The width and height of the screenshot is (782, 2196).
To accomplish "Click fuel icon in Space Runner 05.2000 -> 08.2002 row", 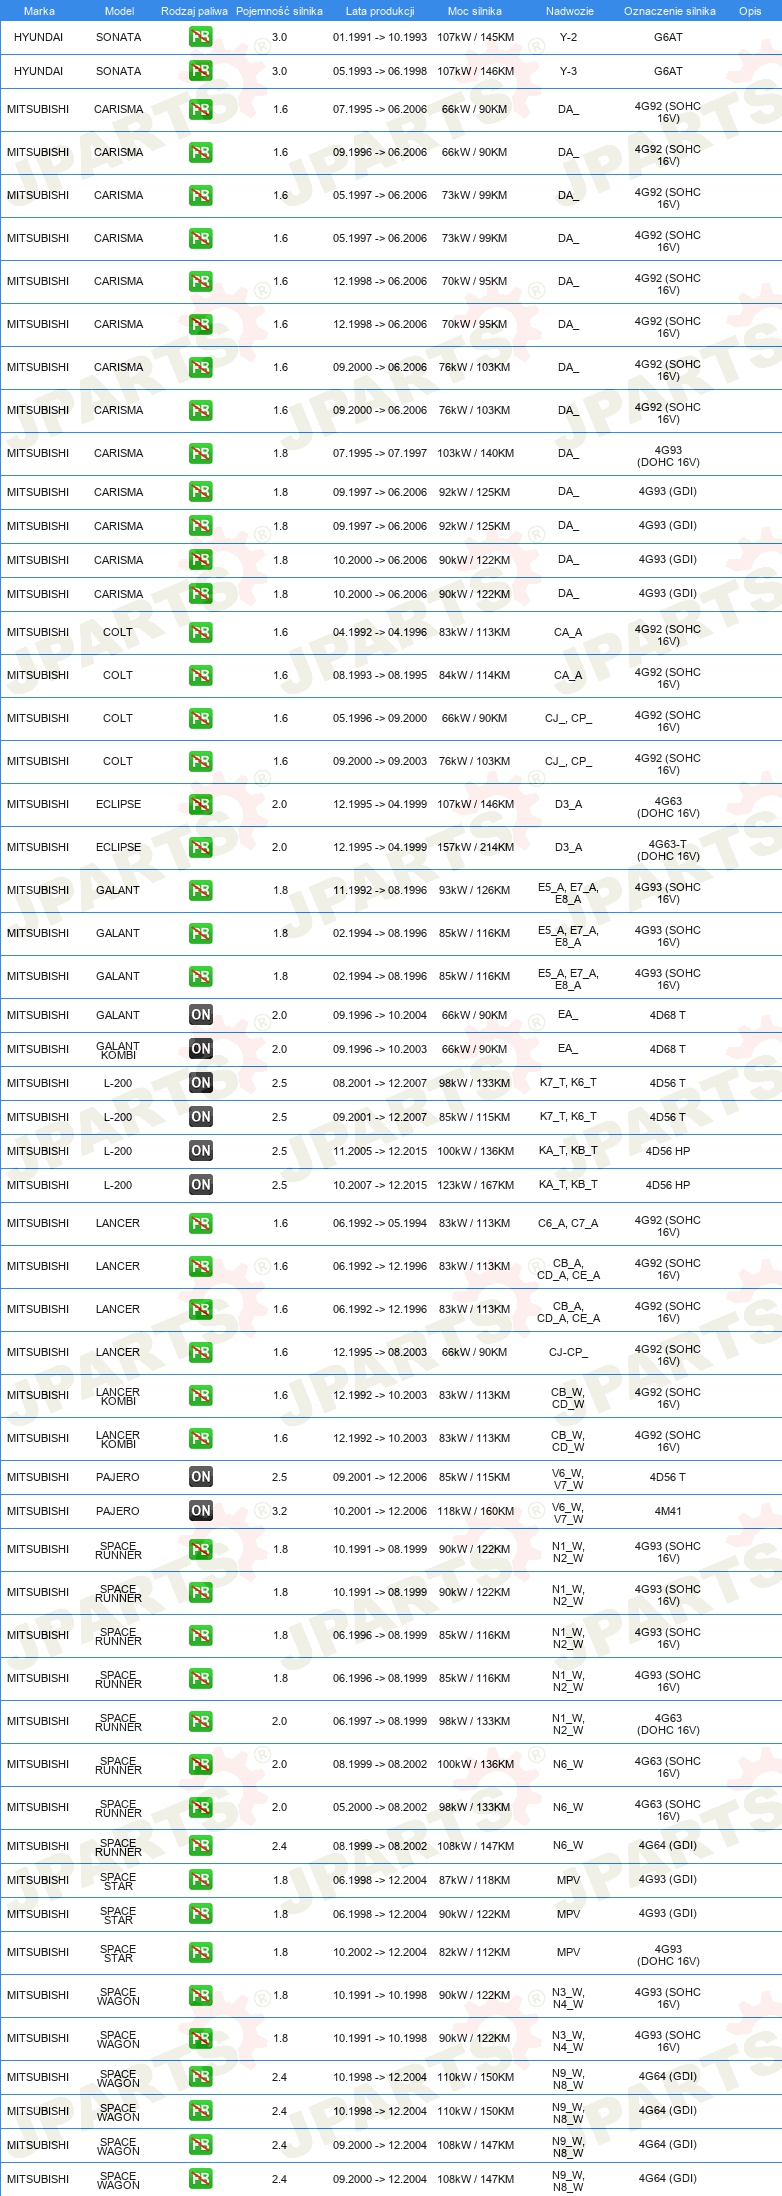I will coord(200,1808).
